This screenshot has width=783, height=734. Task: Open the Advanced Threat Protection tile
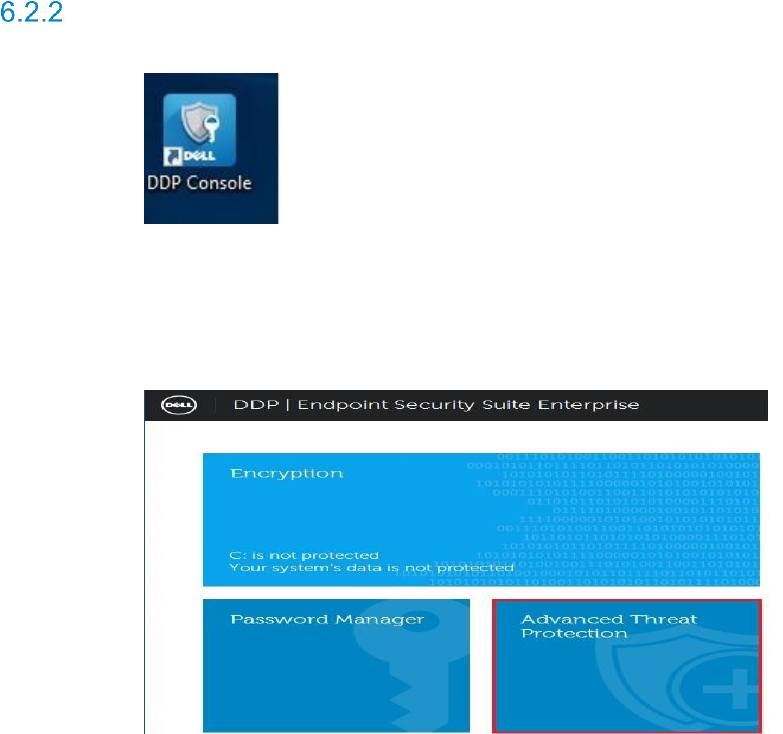627,666
